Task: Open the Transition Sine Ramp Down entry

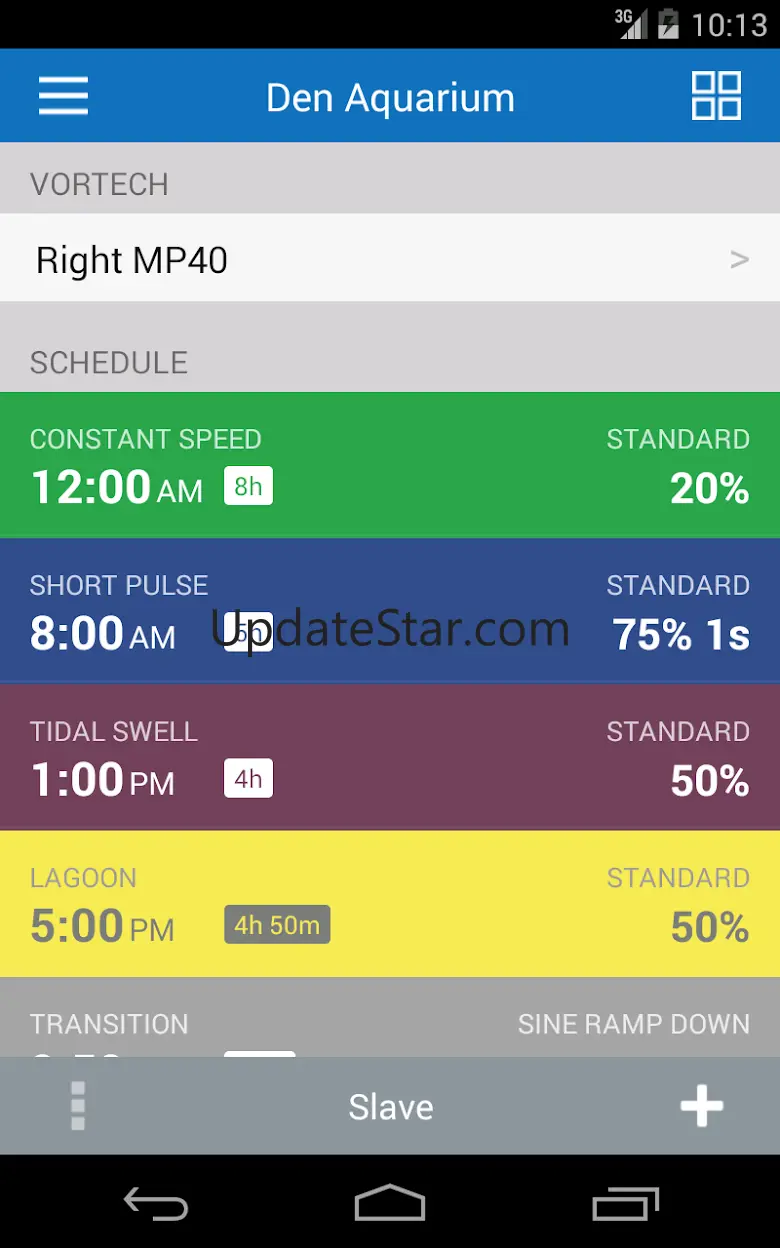Action: [390, 1025]
